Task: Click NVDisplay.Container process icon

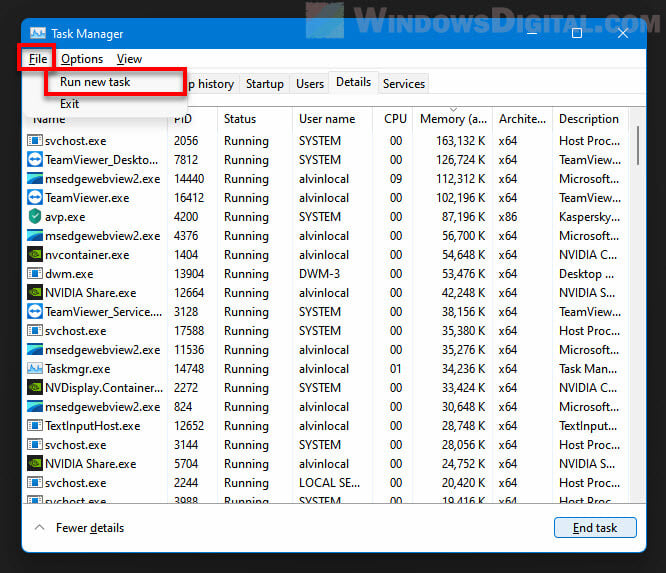Action: tap(35, 387)
